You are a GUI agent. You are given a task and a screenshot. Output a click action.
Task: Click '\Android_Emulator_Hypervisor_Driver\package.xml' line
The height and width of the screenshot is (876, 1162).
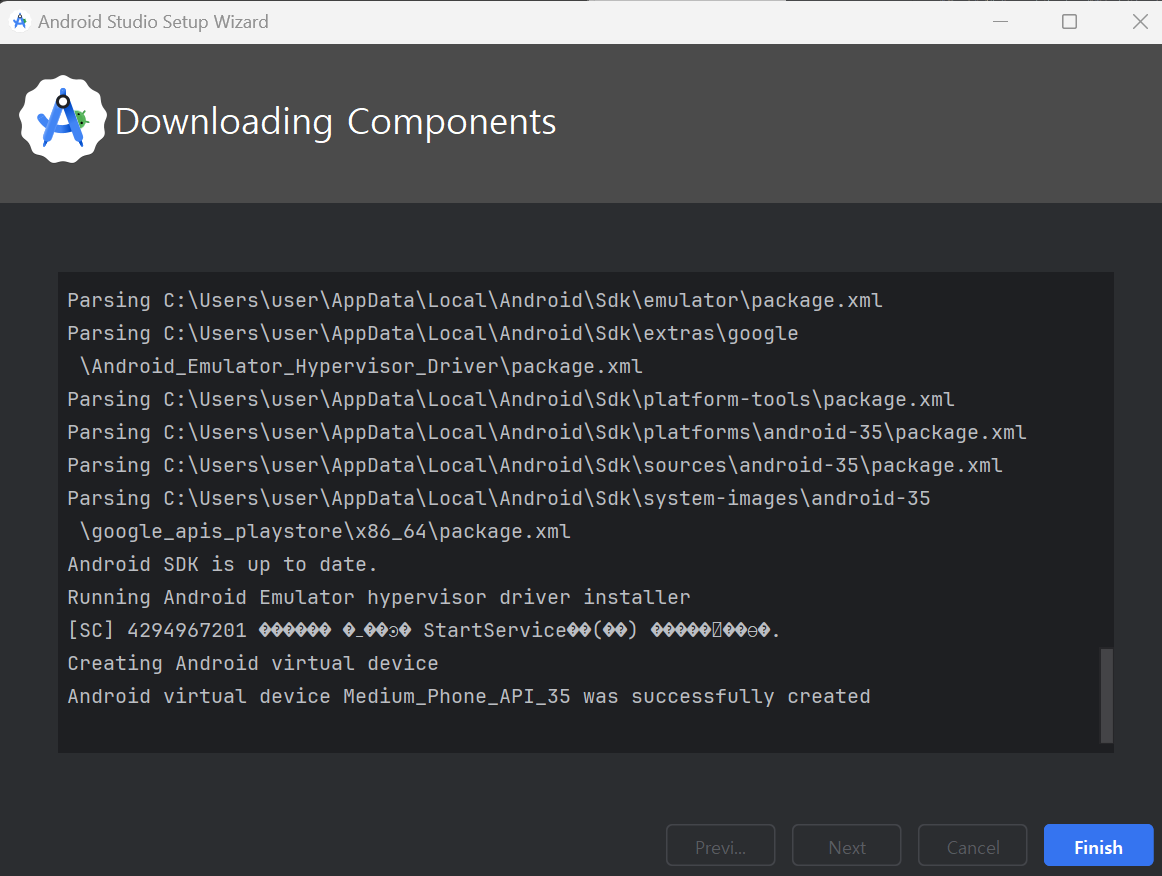361,366
